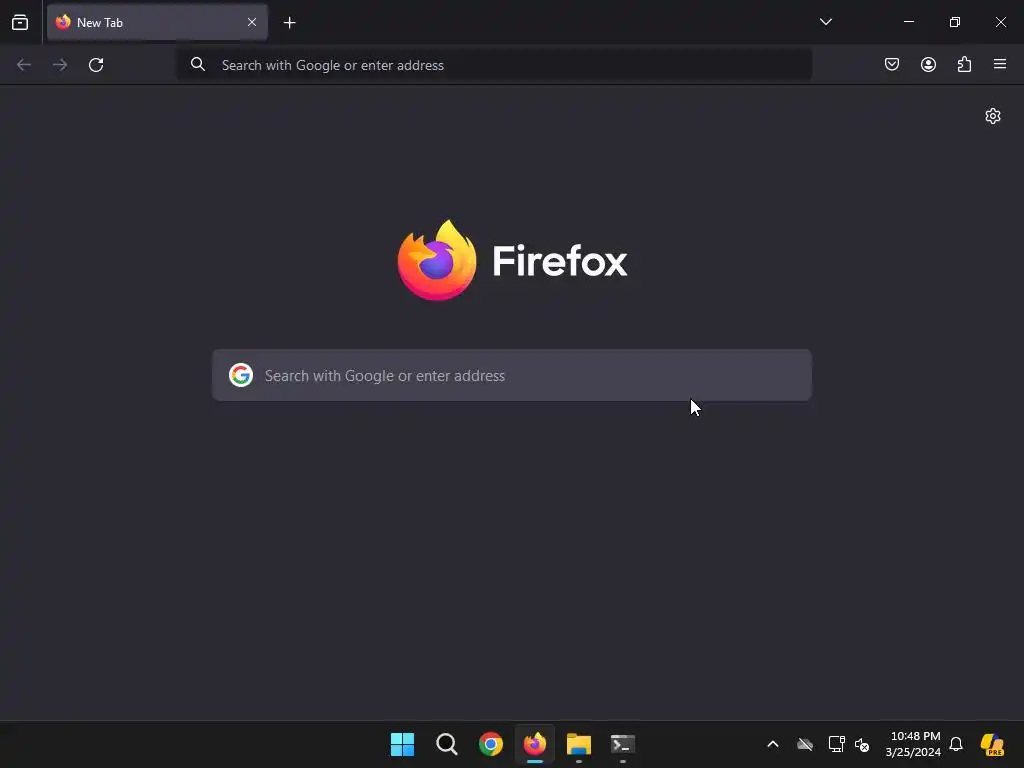Click the Google logo in the search box
The image size is (1024, 768).
(x=241, y=375)
